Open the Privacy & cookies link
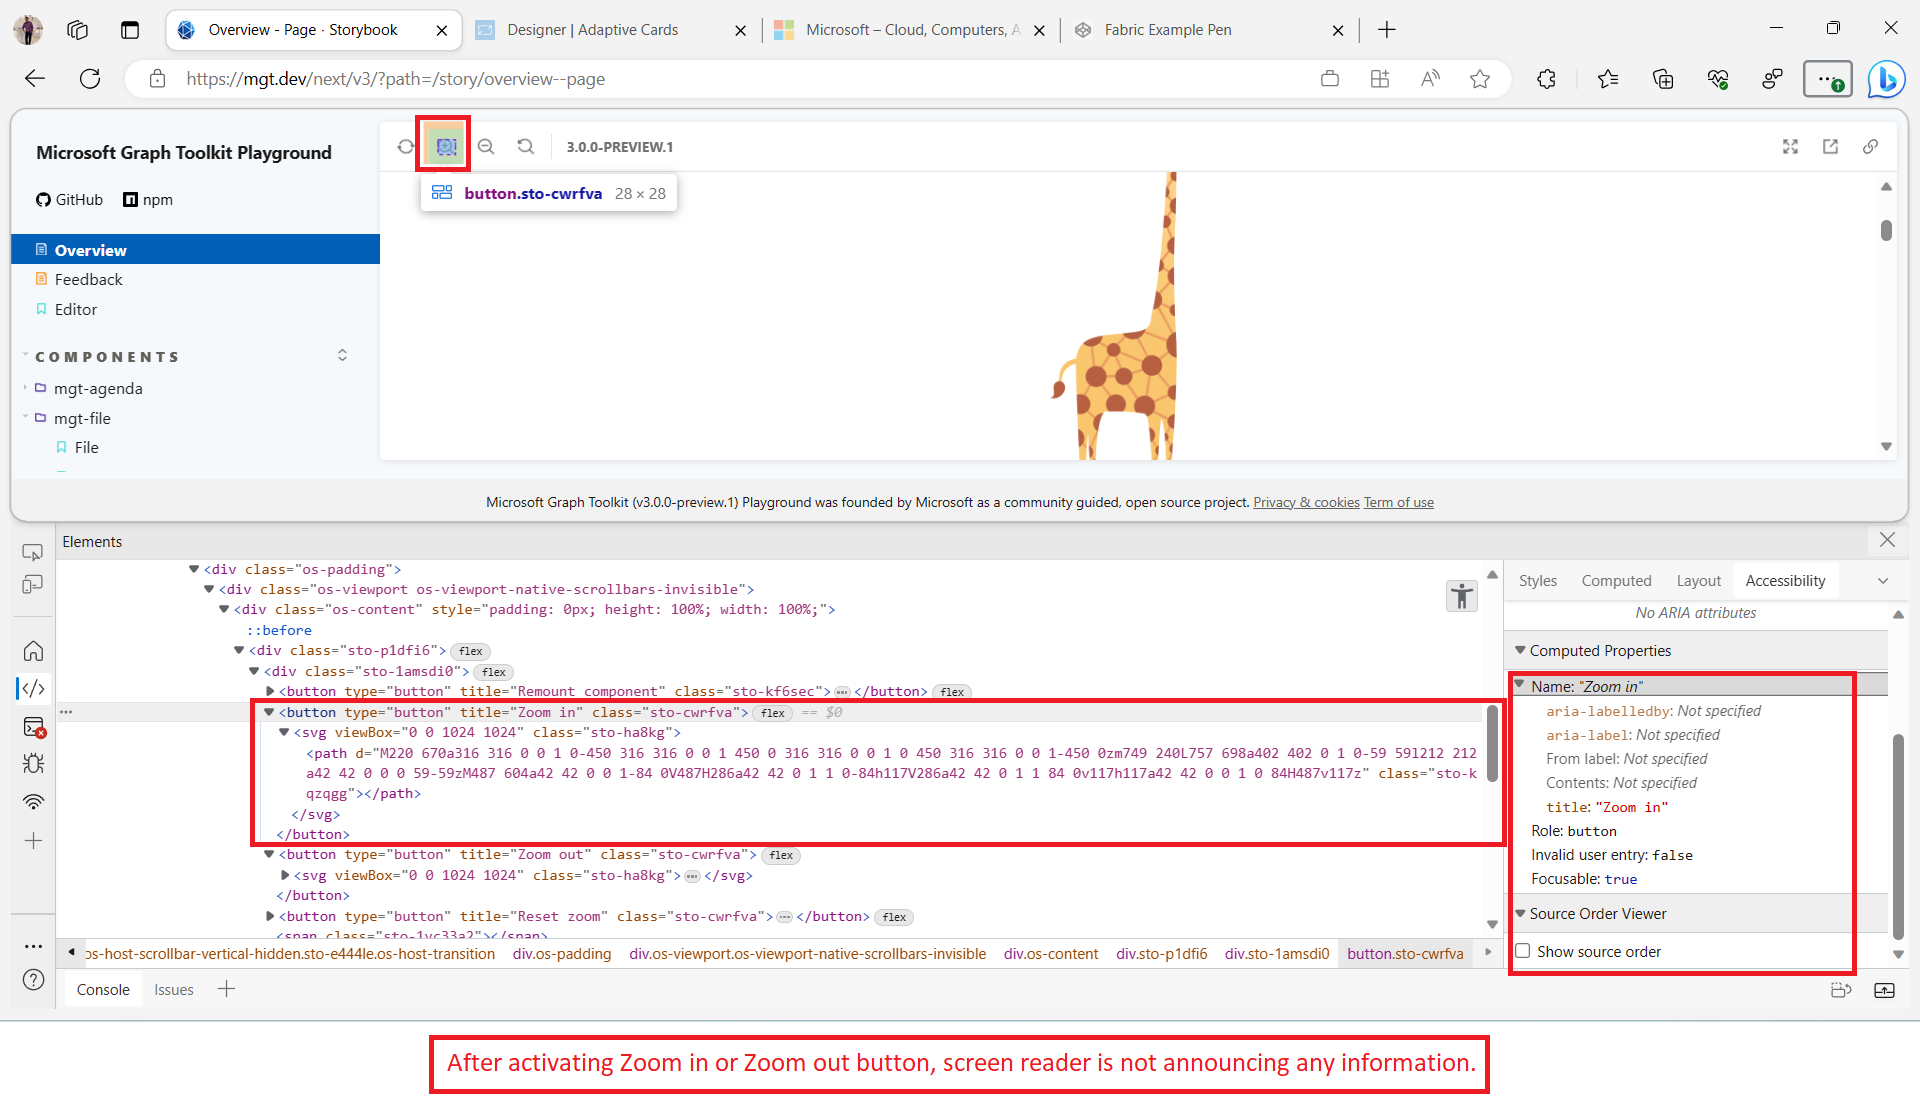Viewport: 1920px width, 1118px height. (x=1305, y=502)
